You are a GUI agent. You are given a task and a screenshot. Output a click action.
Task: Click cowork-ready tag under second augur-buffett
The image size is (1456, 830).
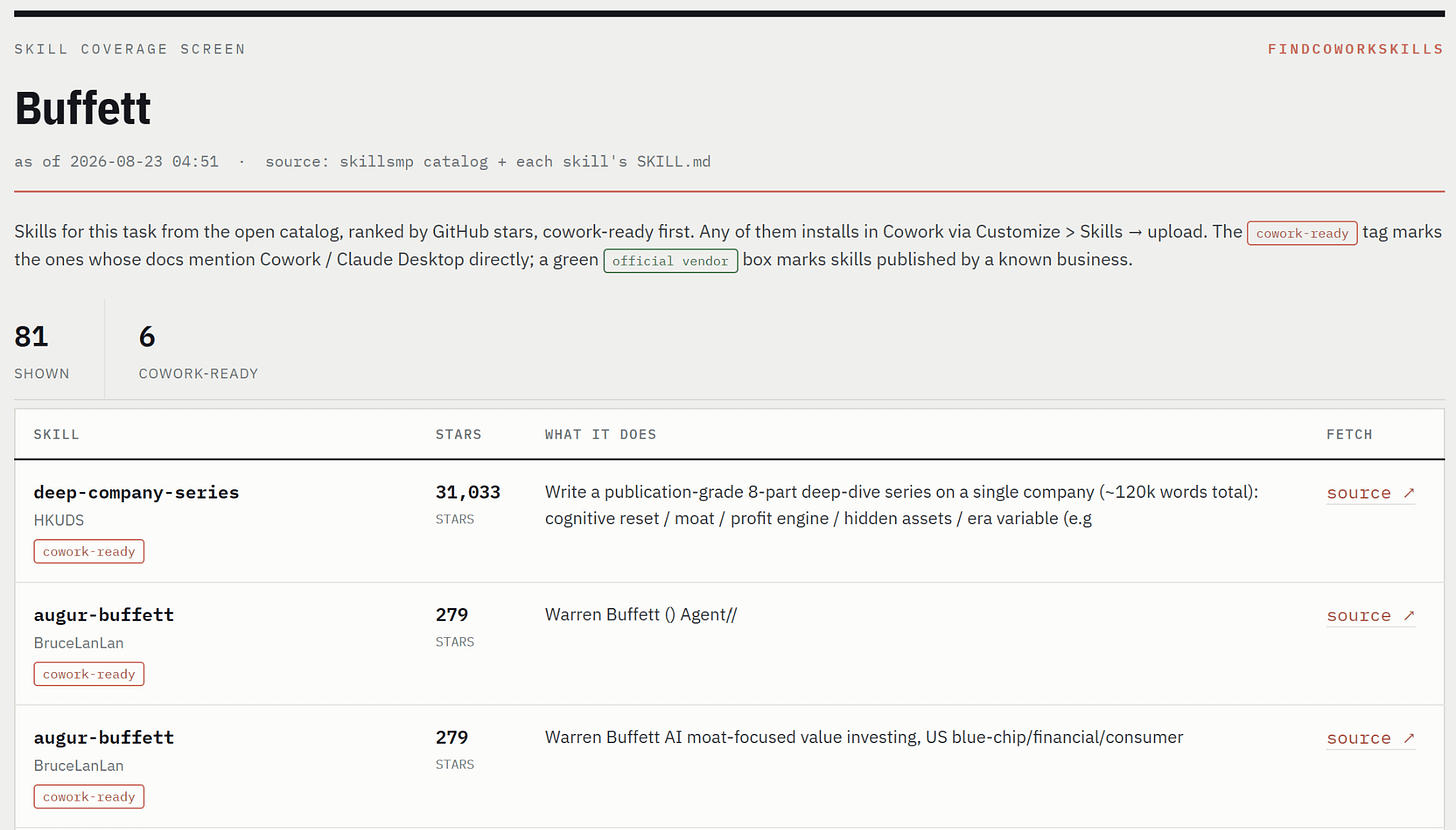89,797
